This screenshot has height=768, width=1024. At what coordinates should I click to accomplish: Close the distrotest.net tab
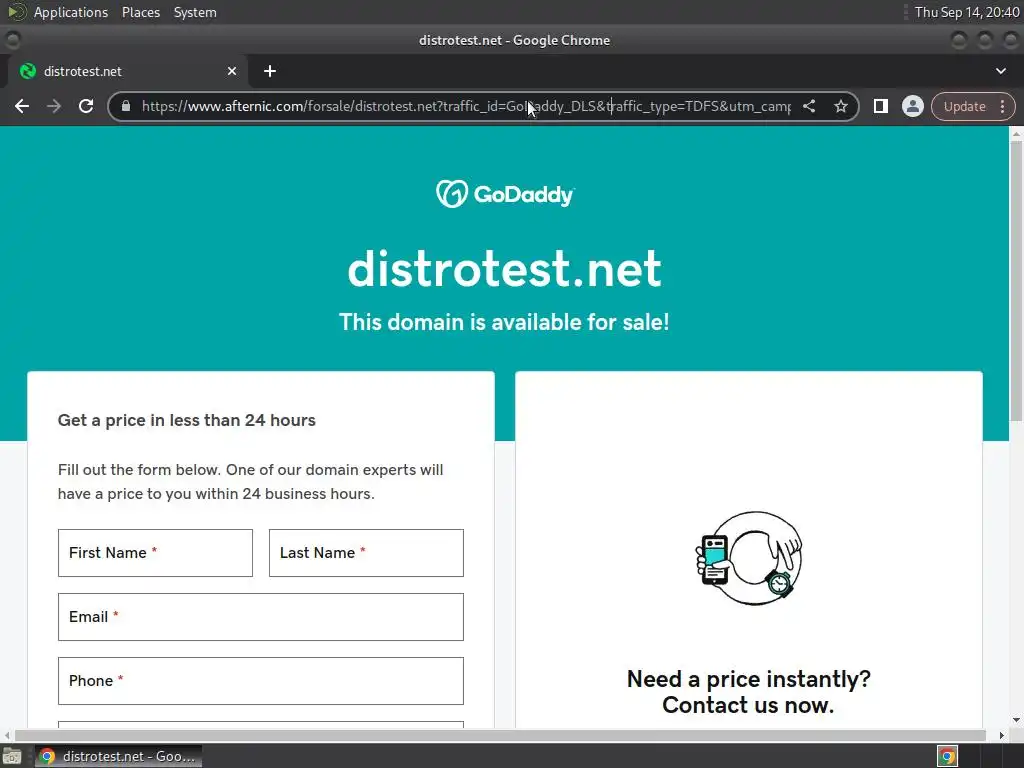point(232,71)
